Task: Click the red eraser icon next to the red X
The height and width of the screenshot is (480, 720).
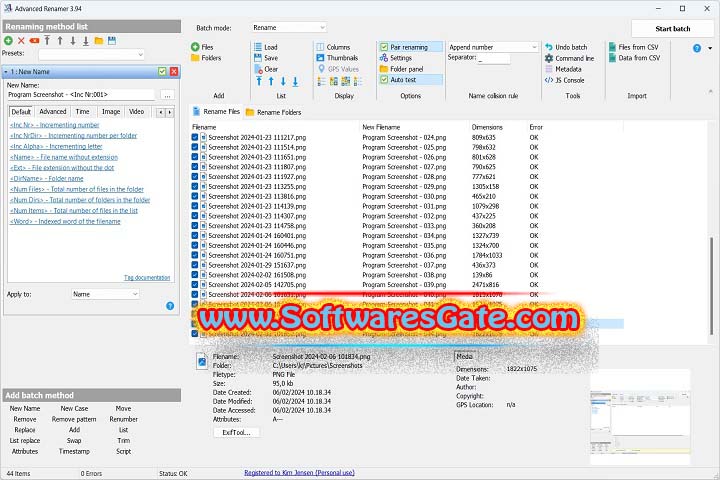Action: (34, 40)
